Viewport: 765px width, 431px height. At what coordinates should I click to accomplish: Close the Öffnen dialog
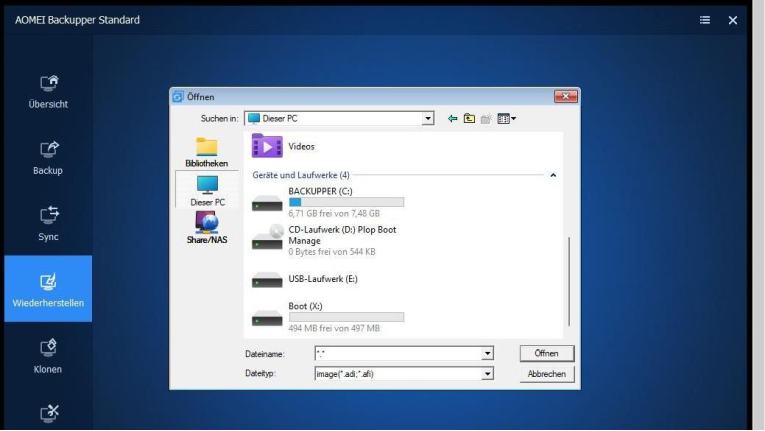click(565, 96)
